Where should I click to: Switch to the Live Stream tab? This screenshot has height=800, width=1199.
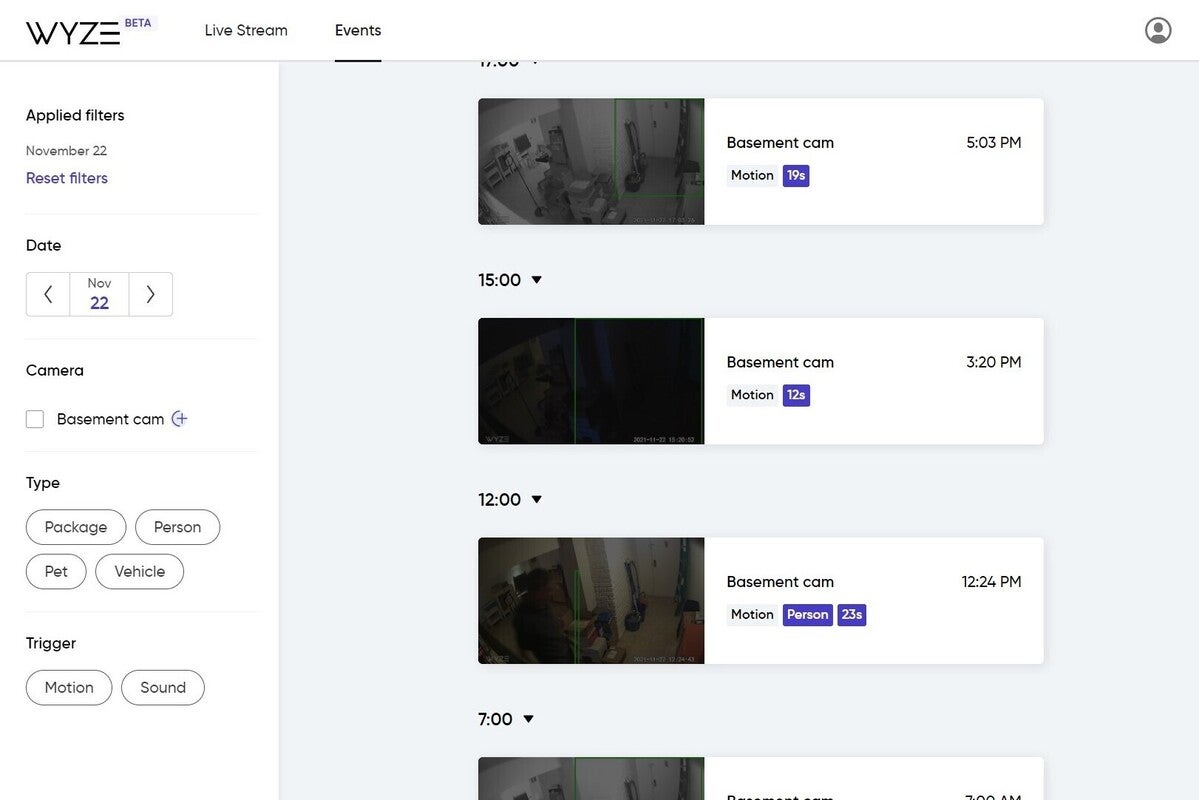point(246,31)
